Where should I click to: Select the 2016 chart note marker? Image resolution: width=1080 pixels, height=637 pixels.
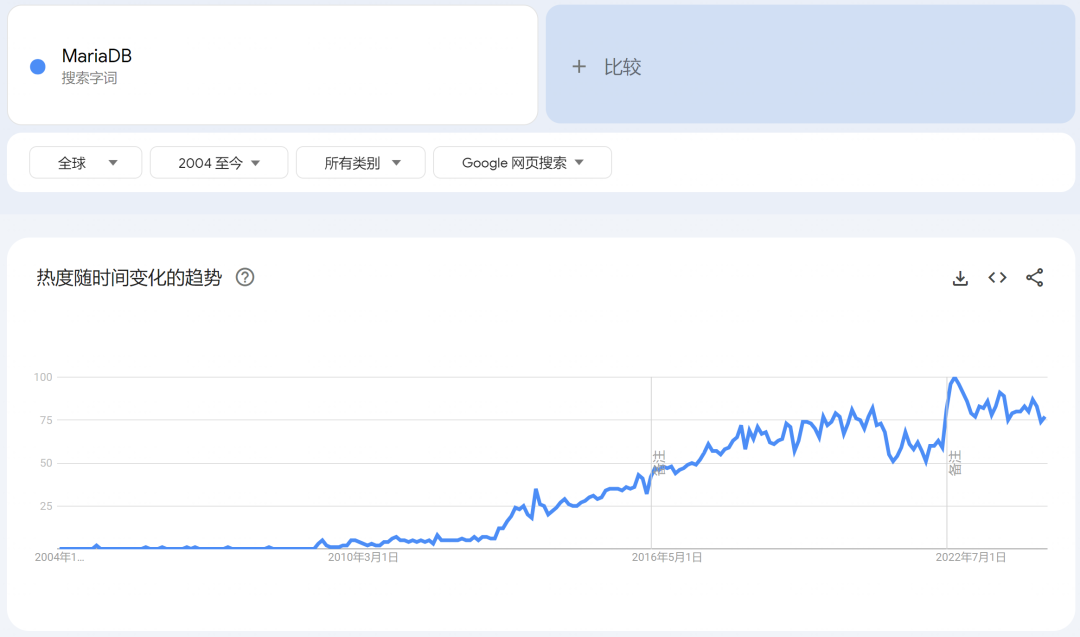pos(659,463)
